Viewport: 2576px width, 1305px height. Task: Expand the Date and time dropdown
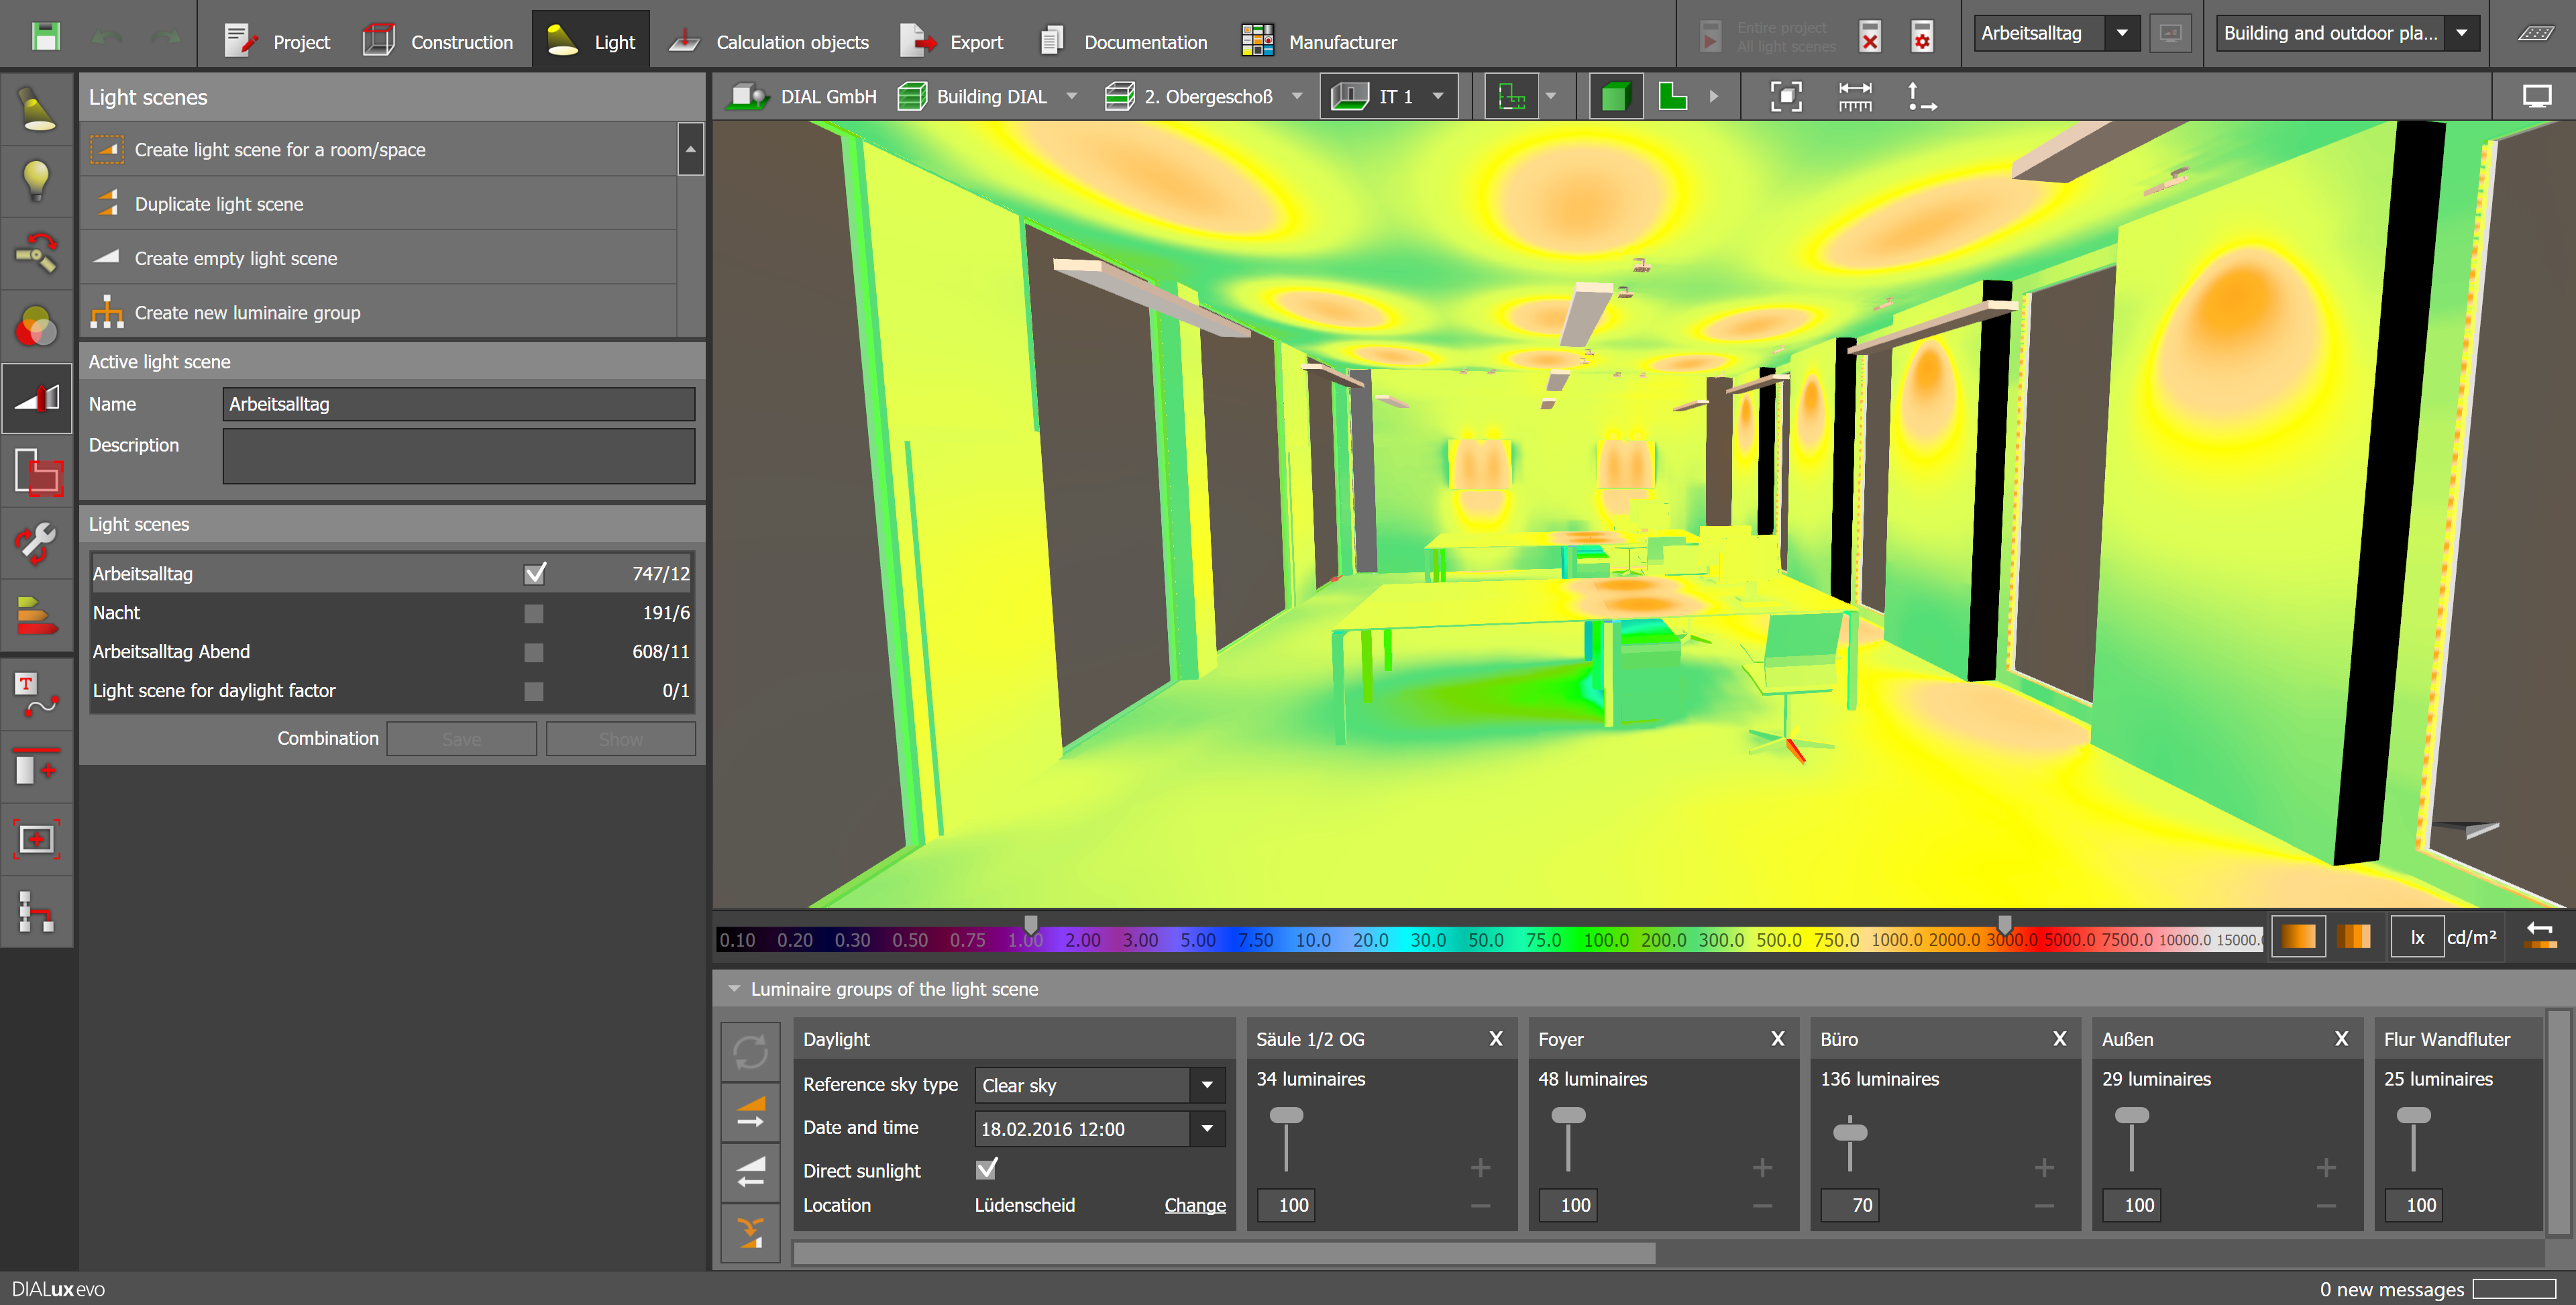pyautogui.click(x=1207, y=1129)
